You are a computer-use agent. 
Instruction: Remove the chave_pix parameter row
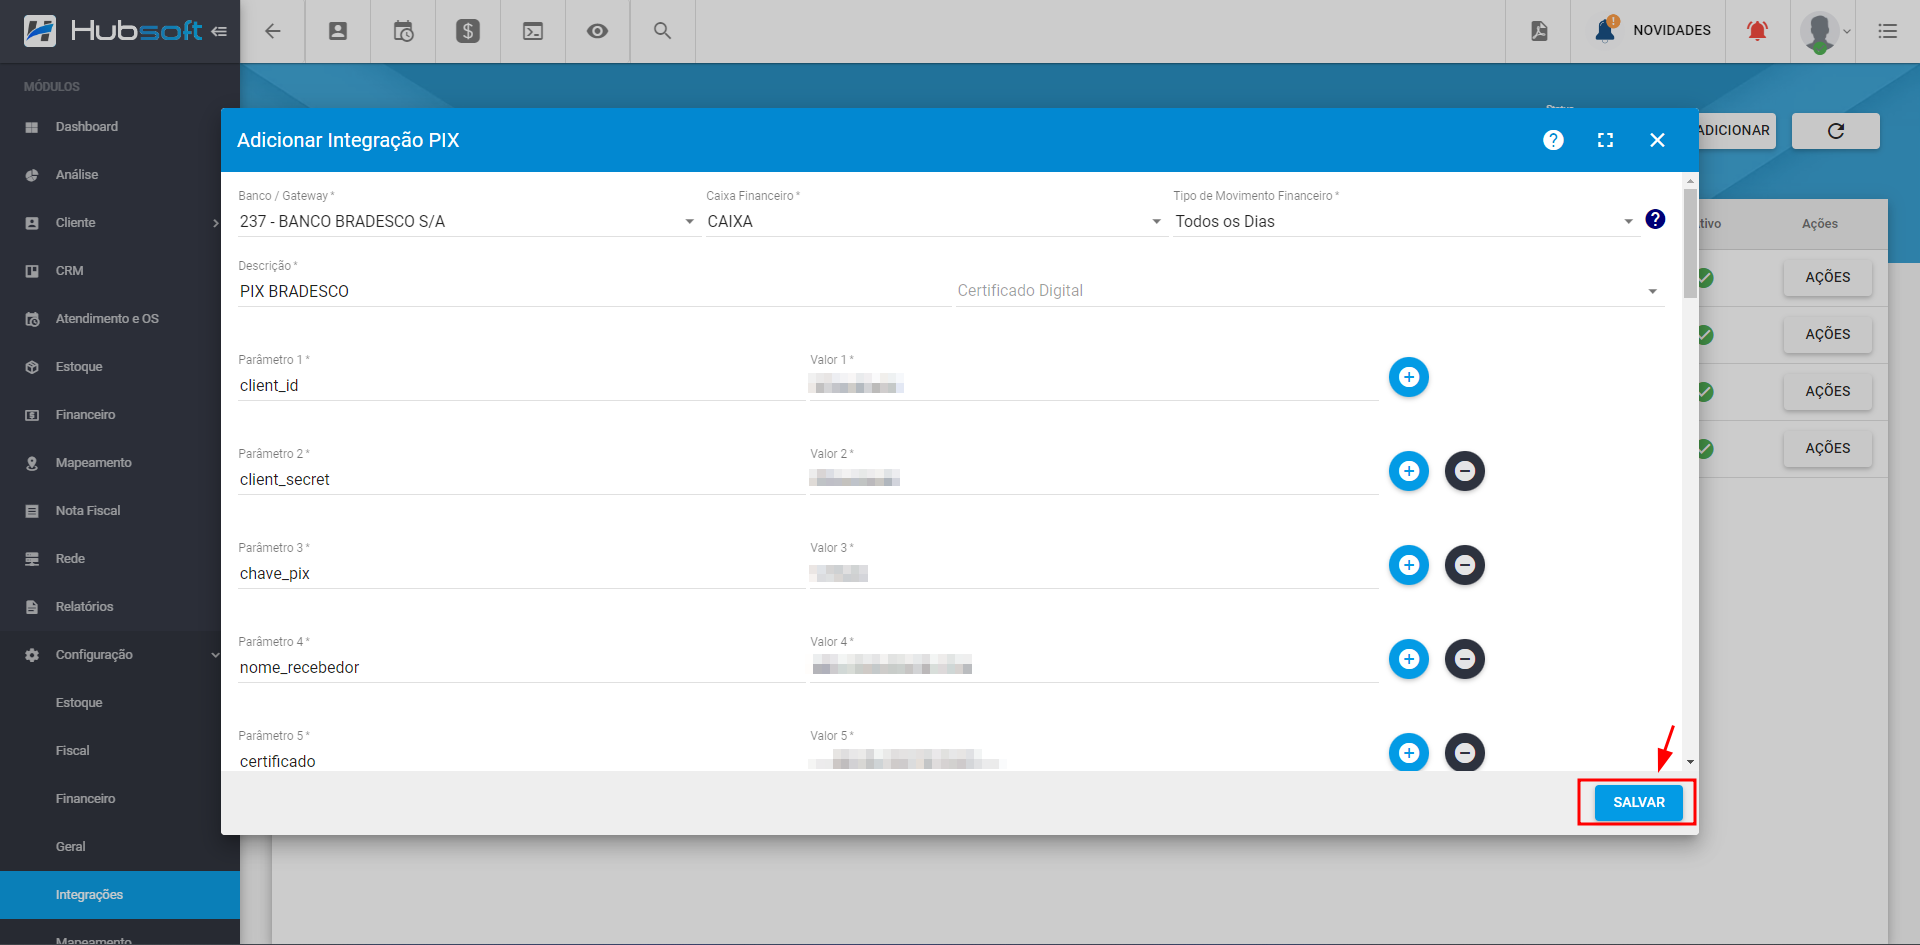pyautogui.click(x=1465, y=565)
